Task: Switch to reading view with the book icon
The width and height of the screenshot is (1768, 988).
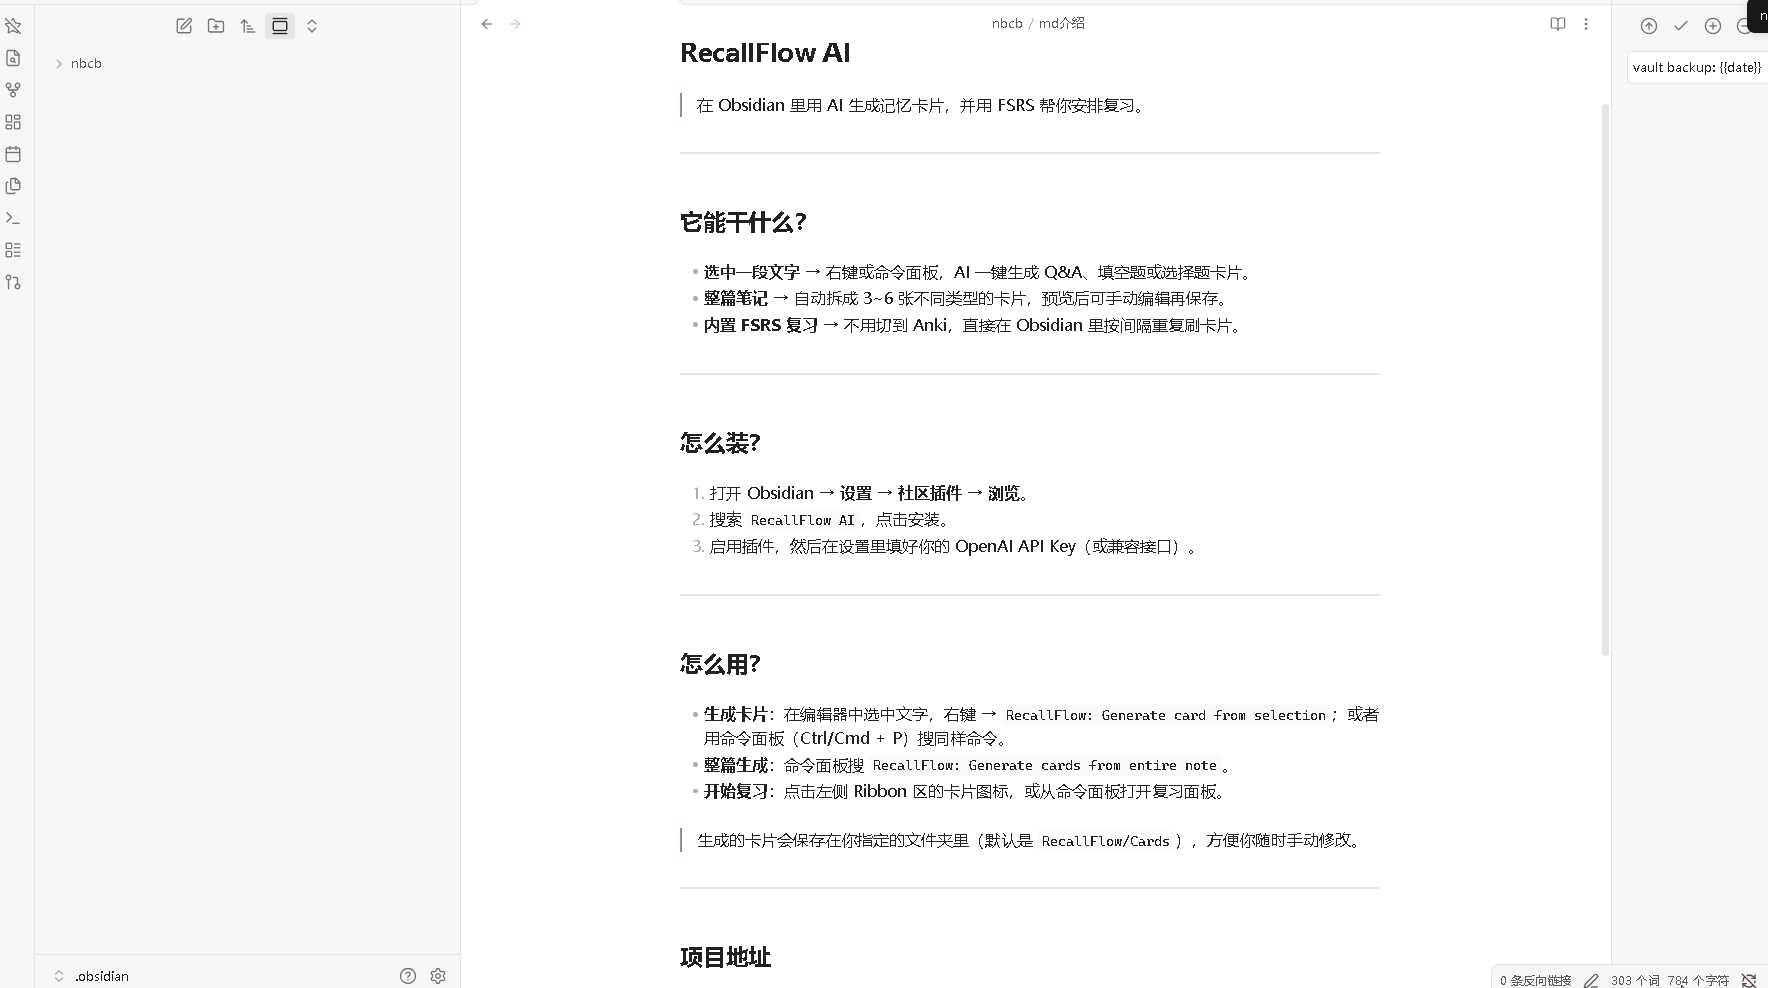Action: tap(1558, 24)
